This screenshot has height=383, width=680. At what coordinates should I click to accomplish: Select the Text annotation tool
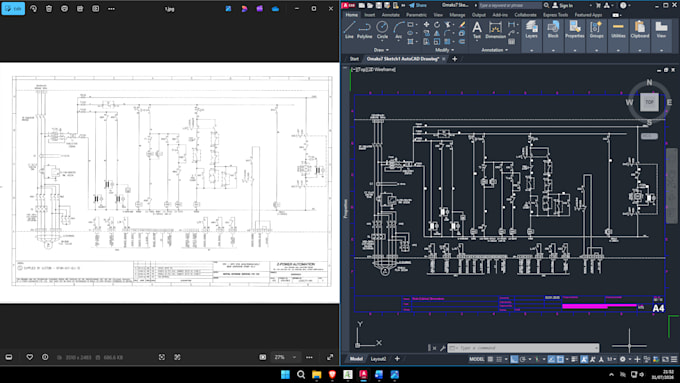tap(477, 30)
